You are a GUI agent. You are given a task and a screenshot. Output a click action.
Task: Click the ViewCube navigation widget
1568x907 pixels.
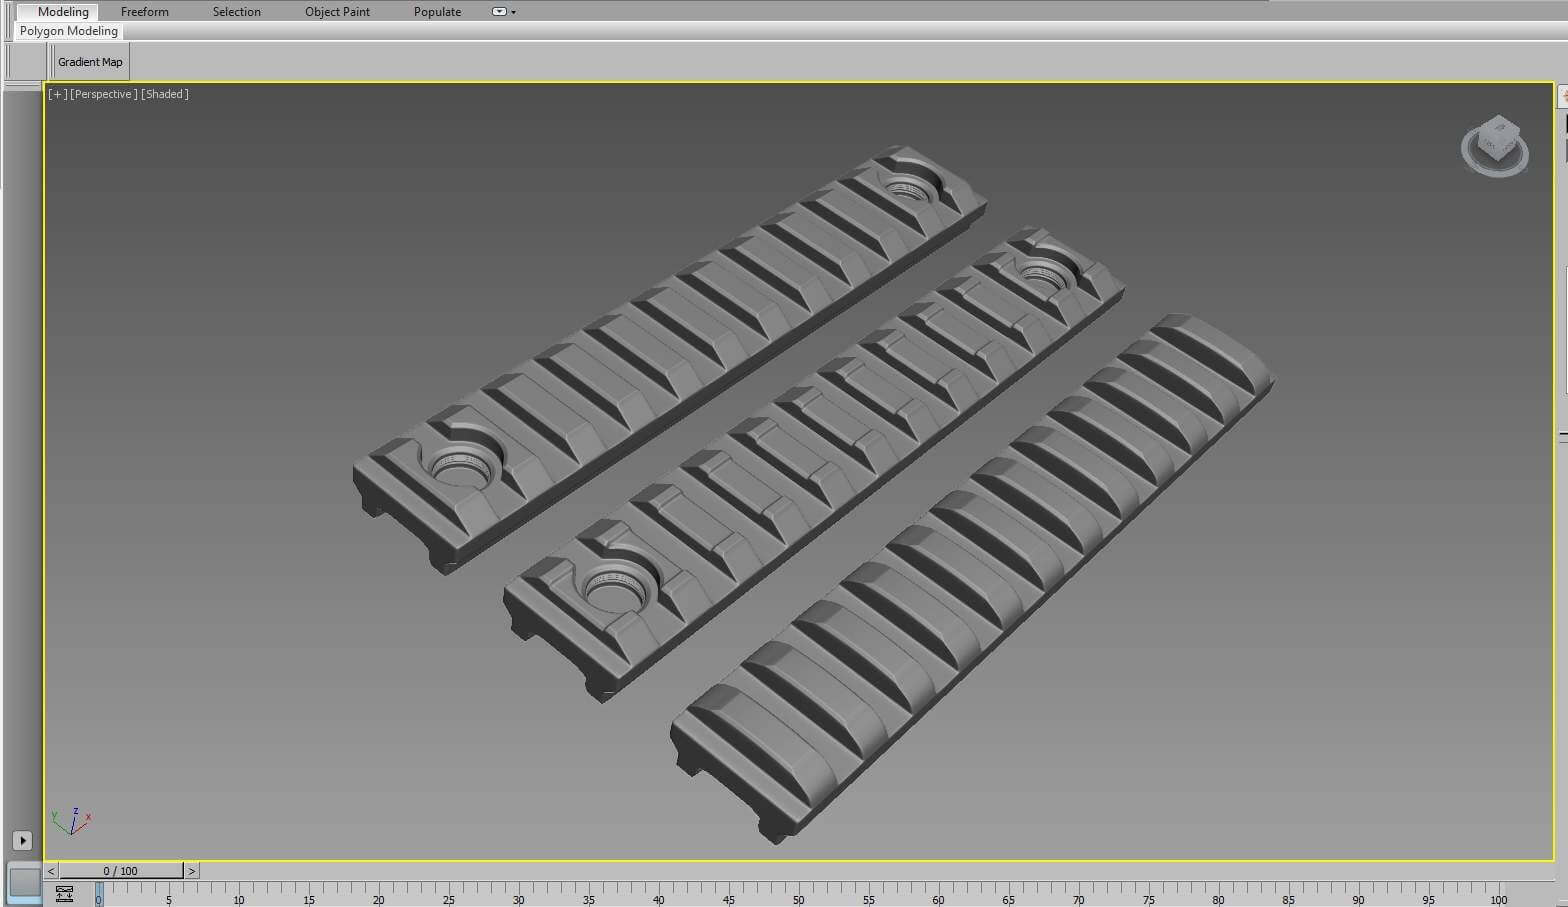pos(1494,145)
